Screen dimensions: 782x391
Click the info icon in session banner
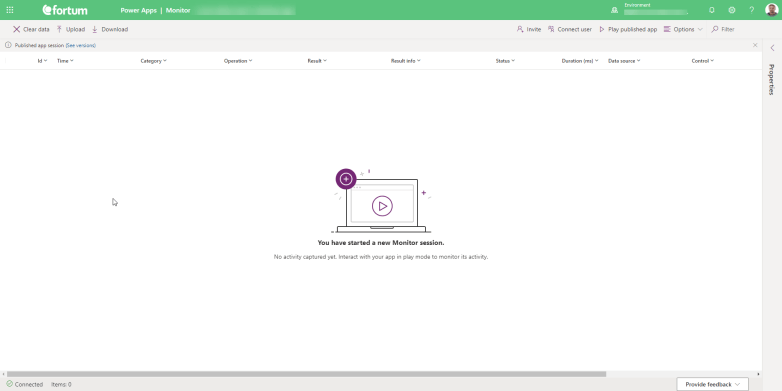(8, 45)
